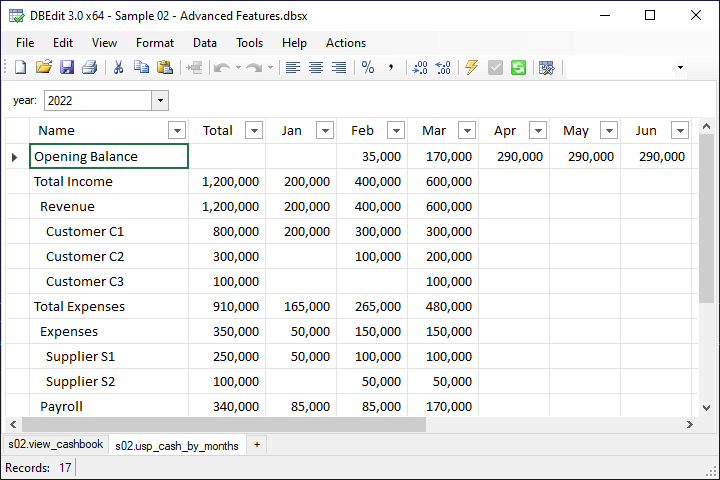Open the Feb column filter dropdown
The image size is (720, 480).
tap(396, 130)
